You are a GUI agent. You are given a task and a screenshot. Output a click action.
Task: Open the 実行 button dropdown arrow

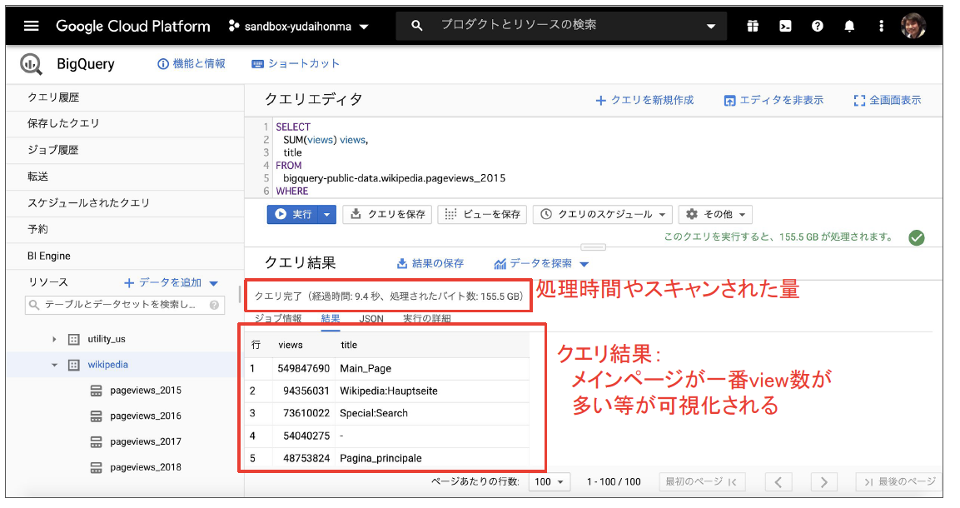[327, 214]
